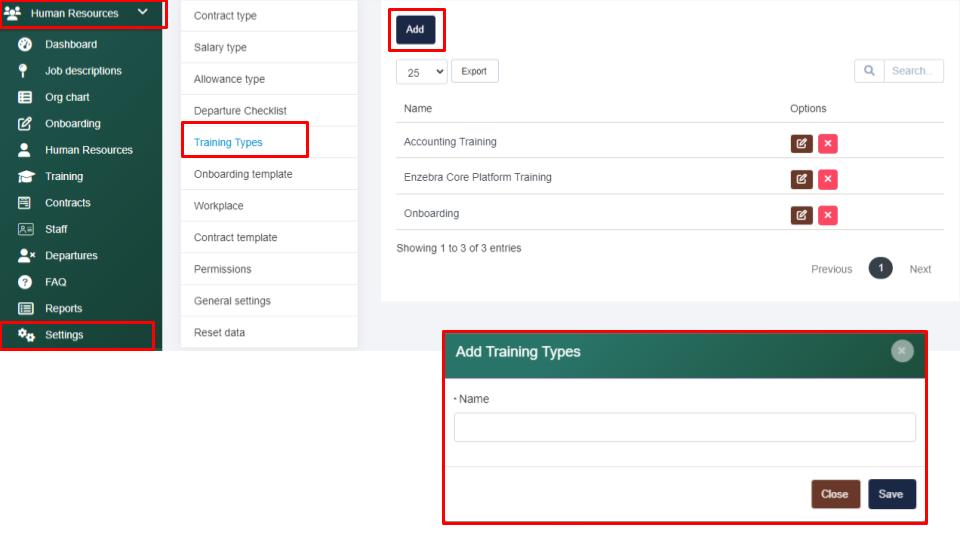This screenshot has height=540, width=960.
Task: Open the Export options button
Action: (x=474, y=72)
